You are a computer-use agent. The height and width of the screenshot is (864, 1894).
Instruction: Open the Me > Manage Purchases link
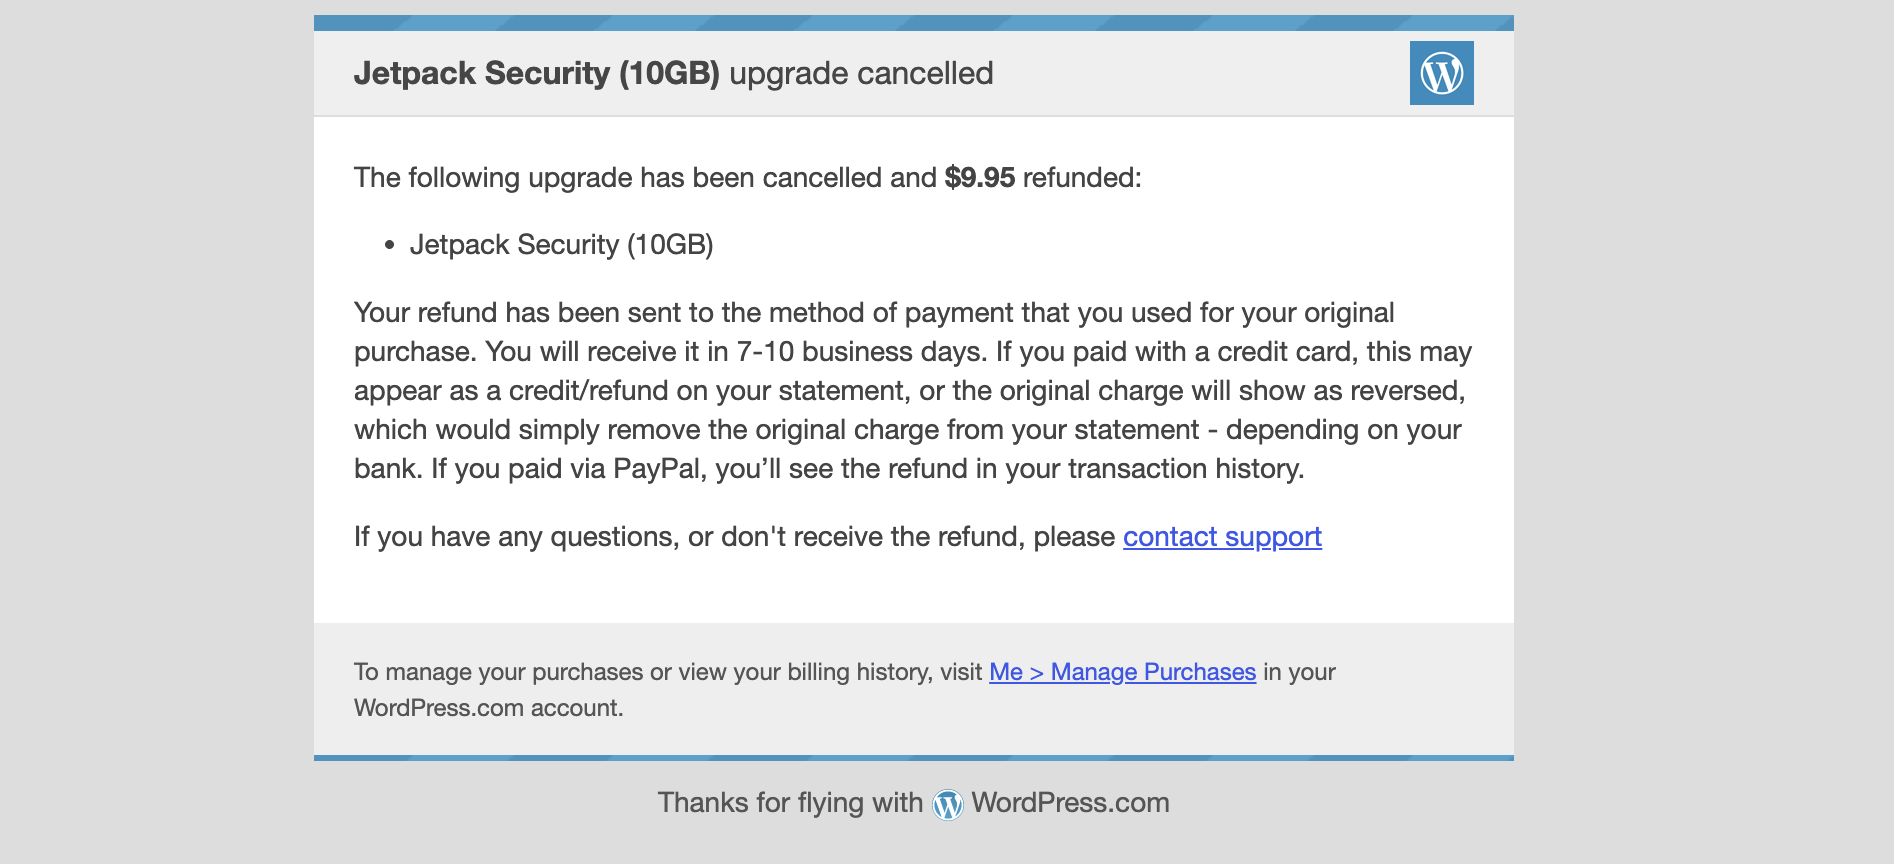[x=1121, y=672]
